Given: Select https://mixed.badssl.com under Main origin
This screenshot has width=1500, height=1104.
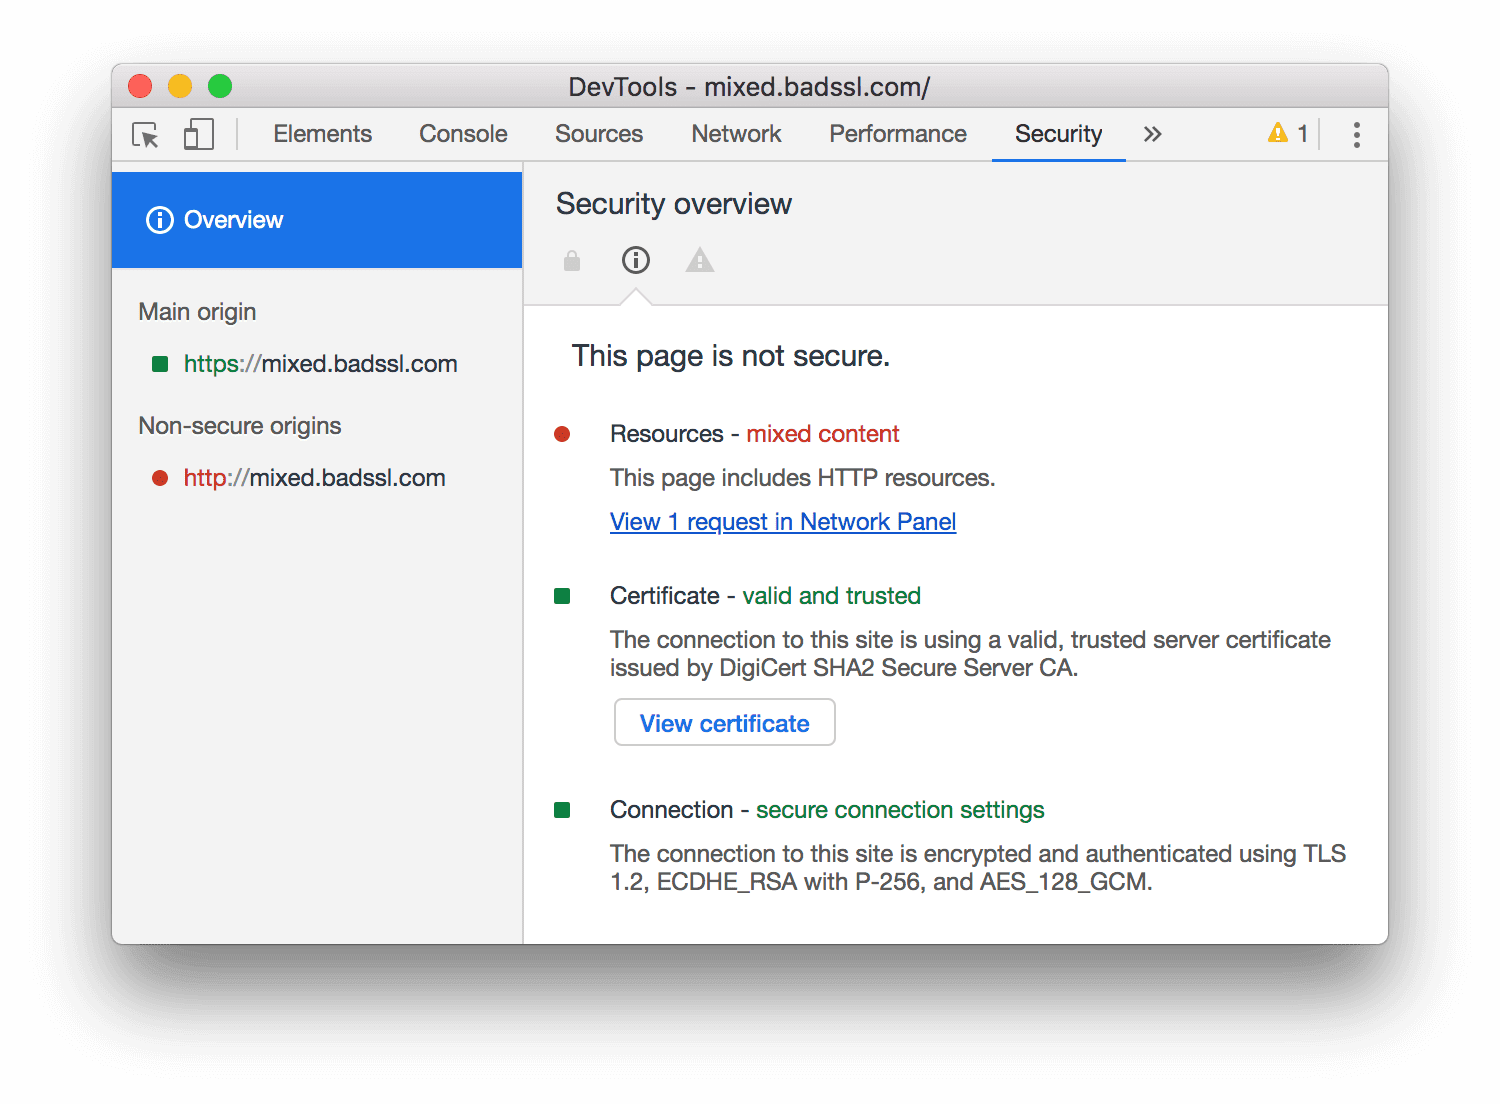Looking at the screenshot, I should 320,364.
